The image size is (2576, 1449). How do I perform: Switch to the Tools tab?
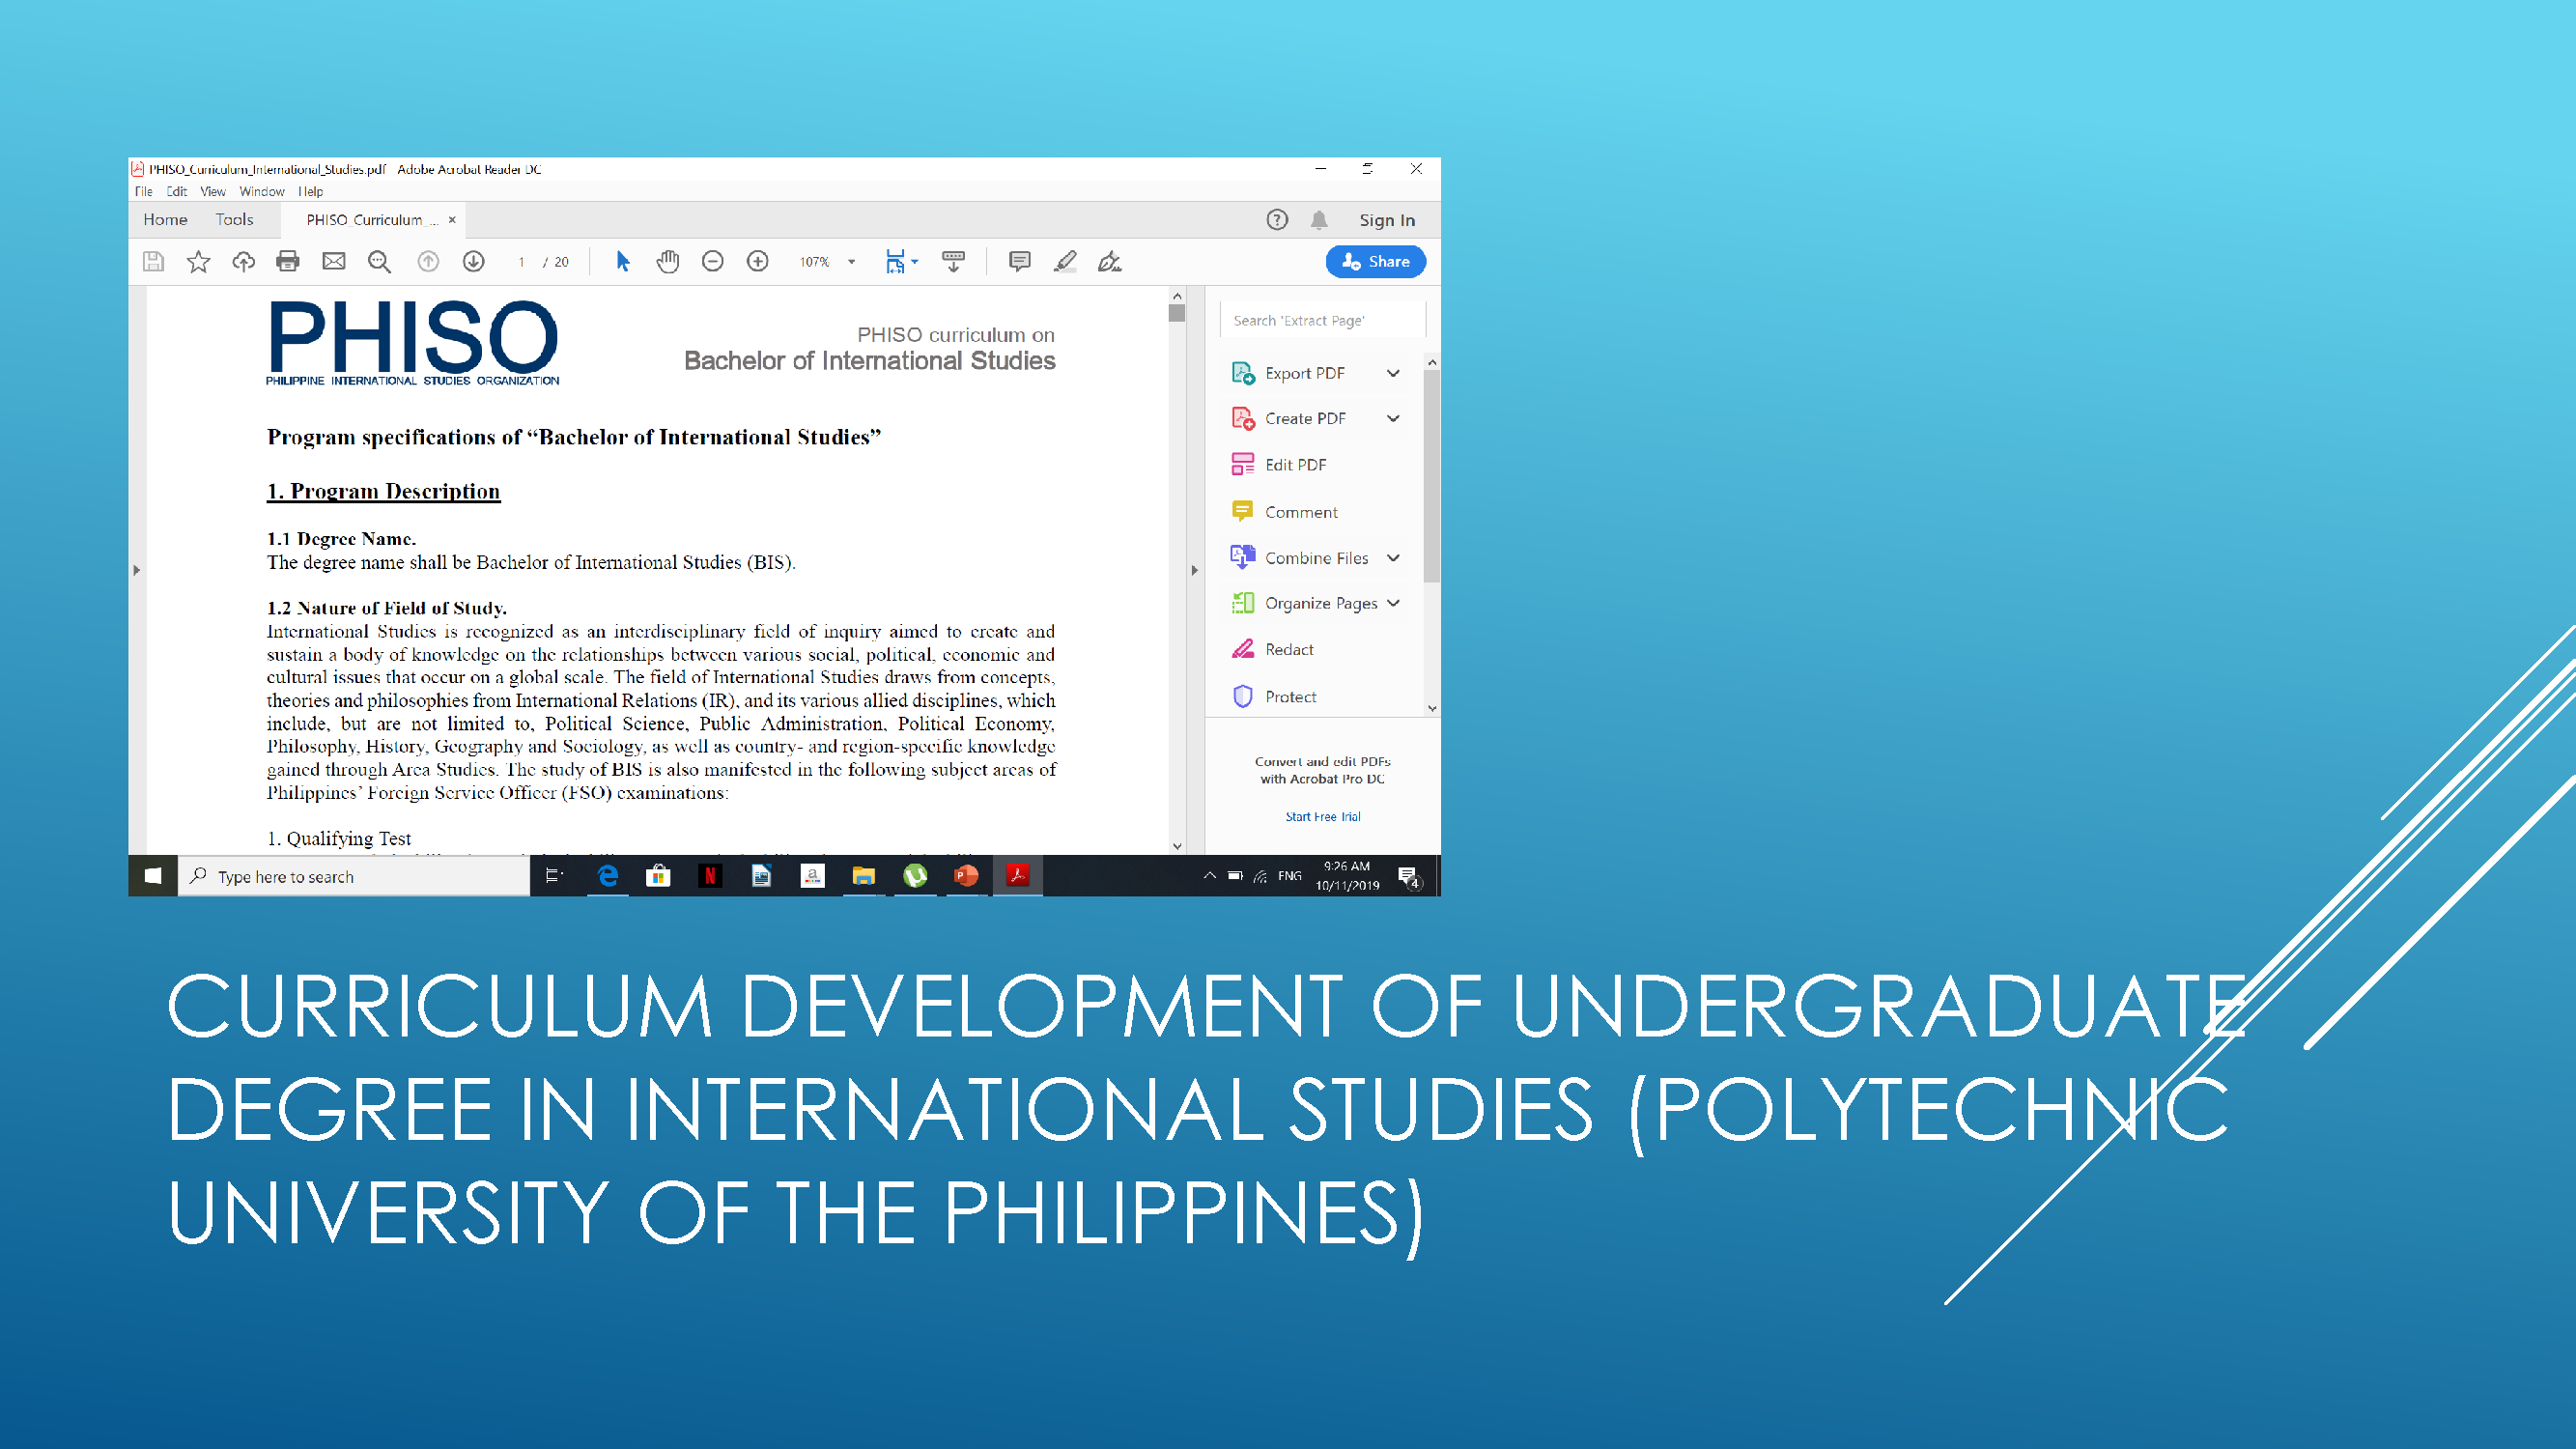coord(236,219)
